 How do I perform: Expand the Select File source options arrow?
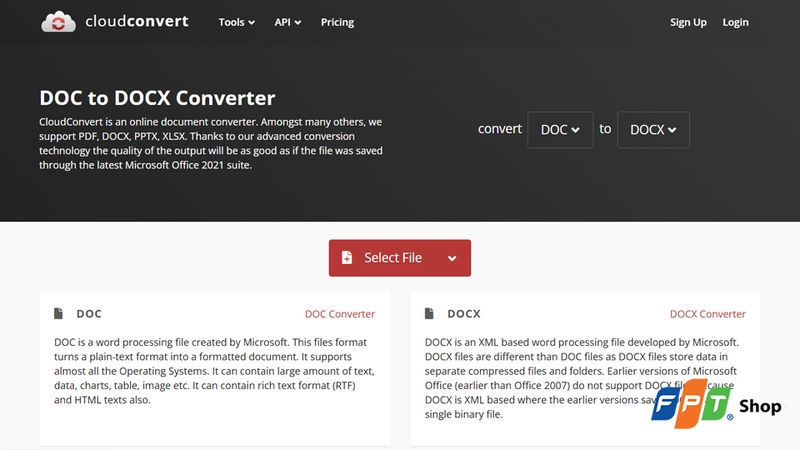click(x=452, y=258)
